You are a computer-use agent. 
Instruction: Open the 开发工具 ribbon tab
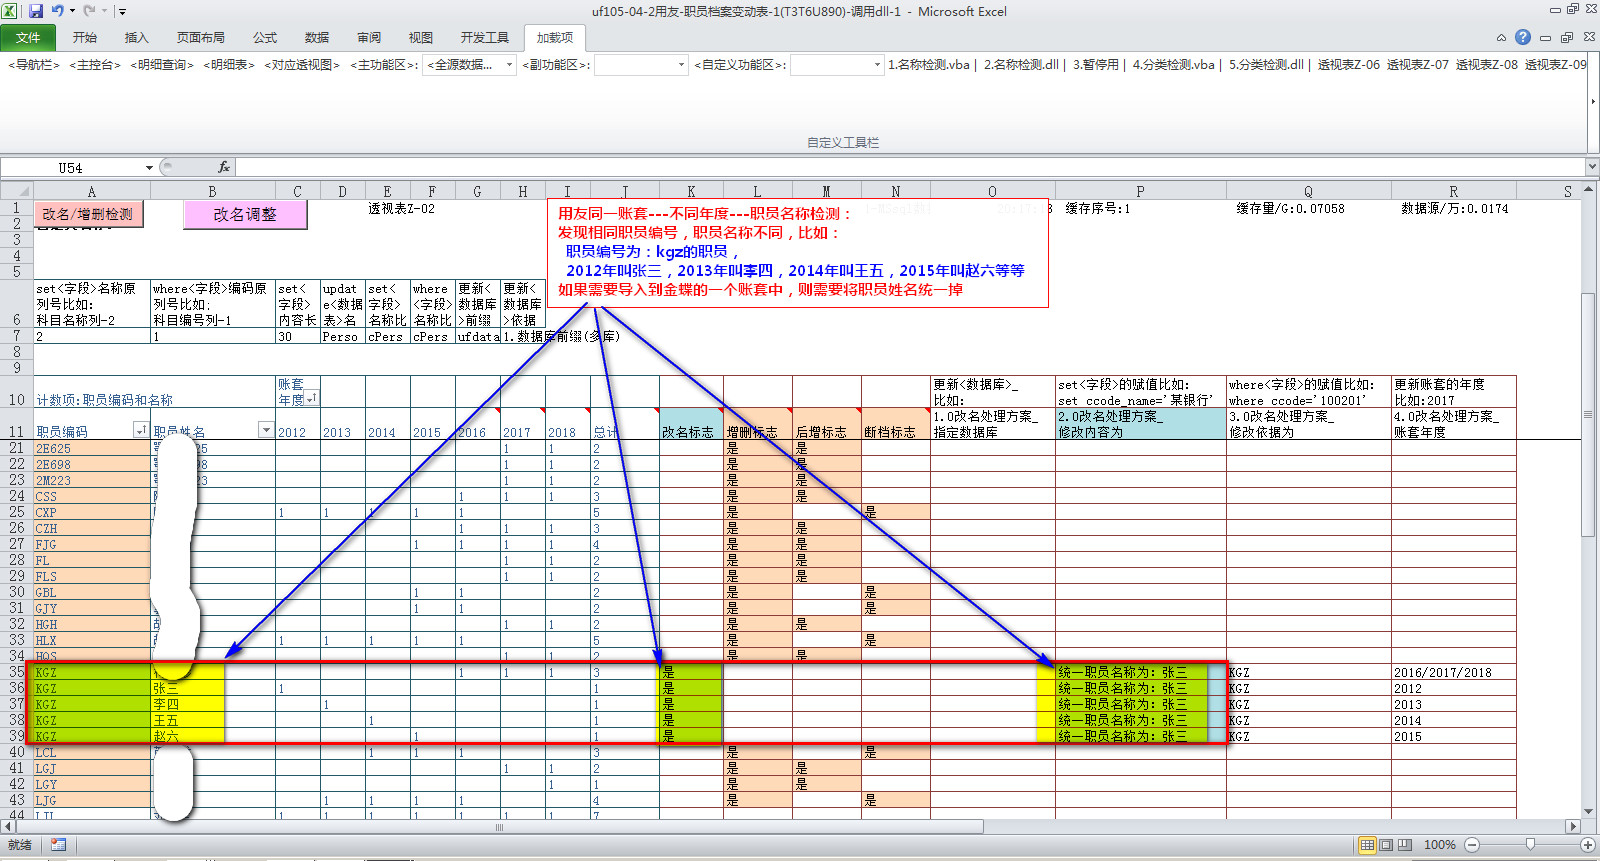tap(484, 38)
